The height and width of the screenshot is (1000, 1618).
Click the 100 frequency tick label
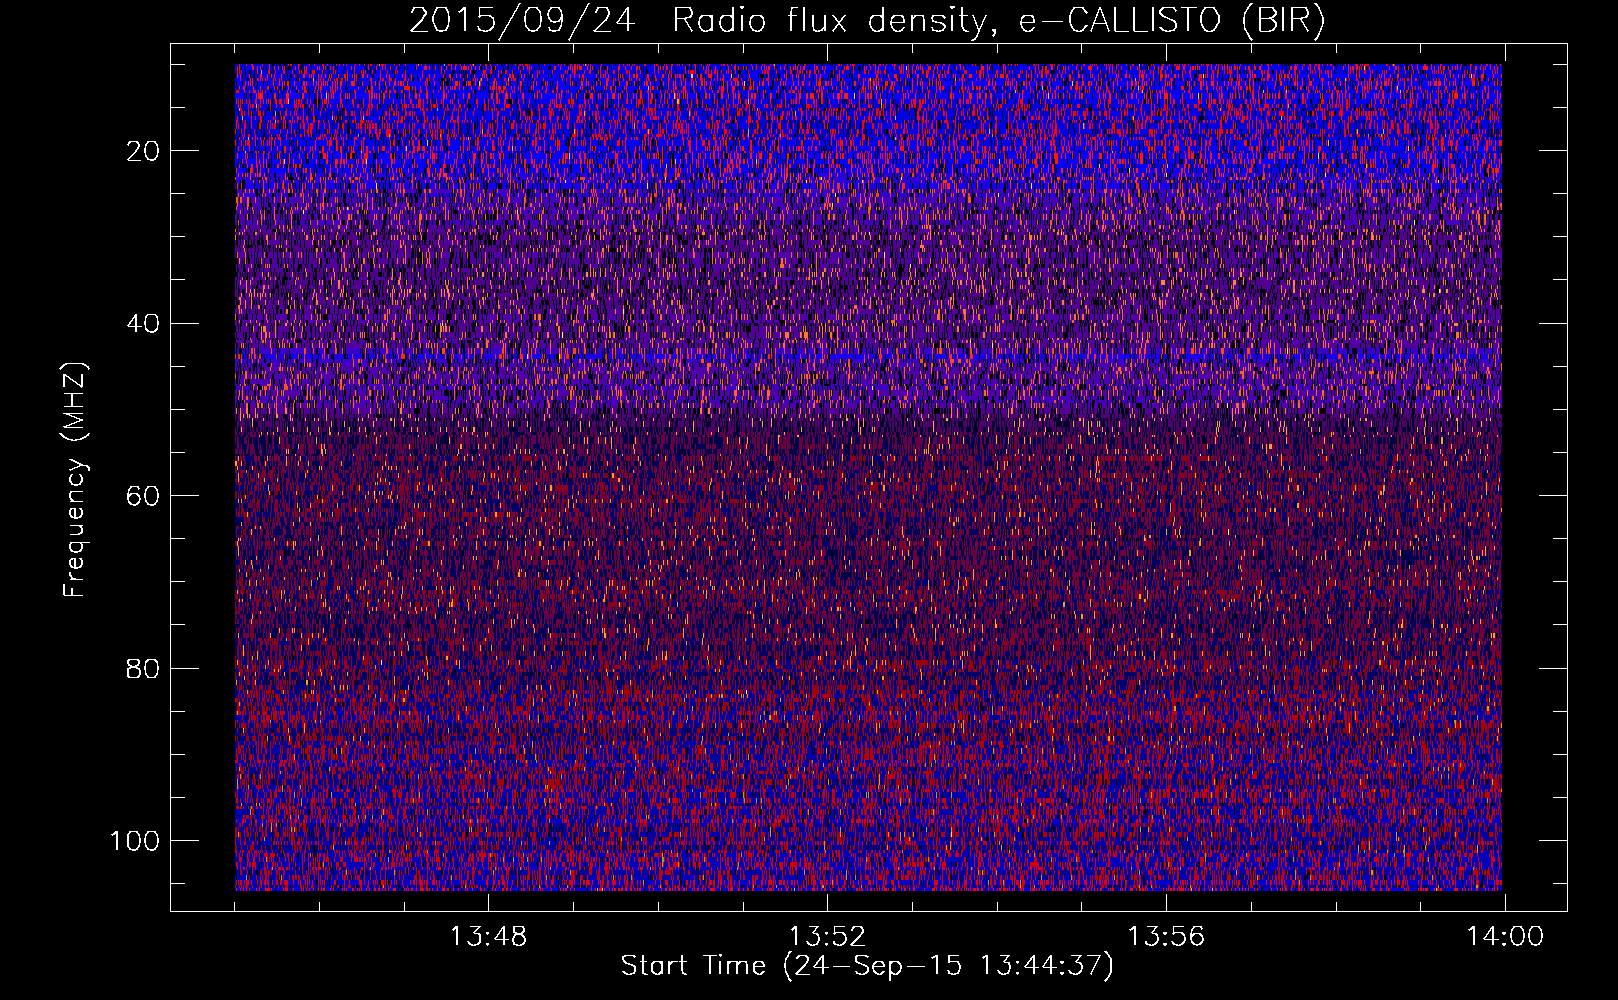coord(135,841)
